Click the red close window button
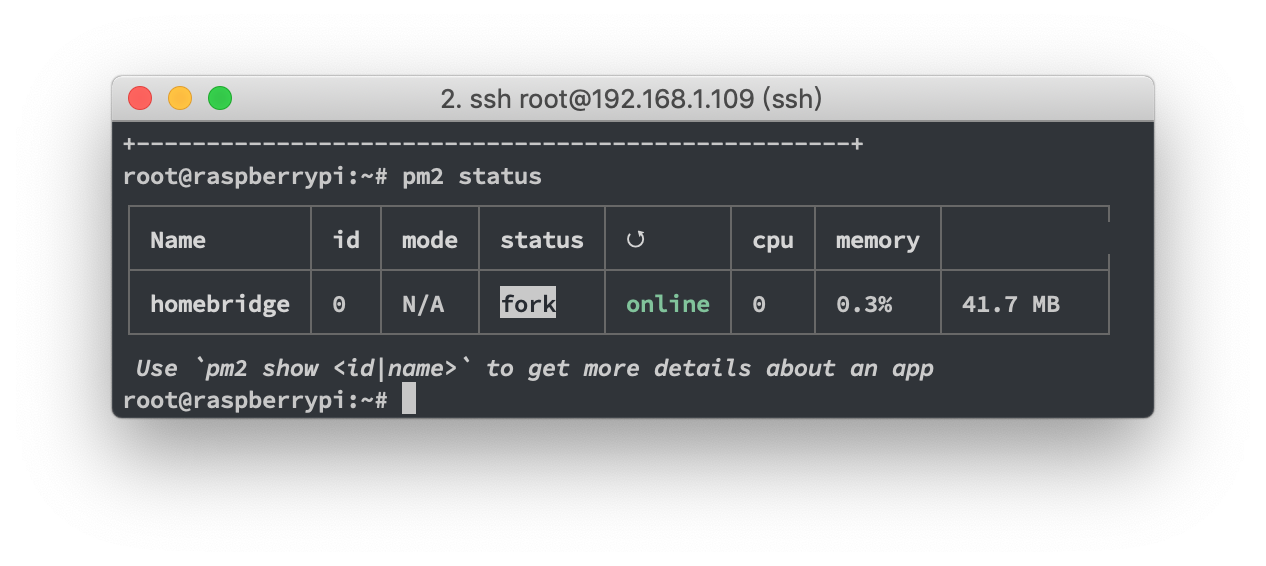The image size is (1266, 566). pos(140,98)
